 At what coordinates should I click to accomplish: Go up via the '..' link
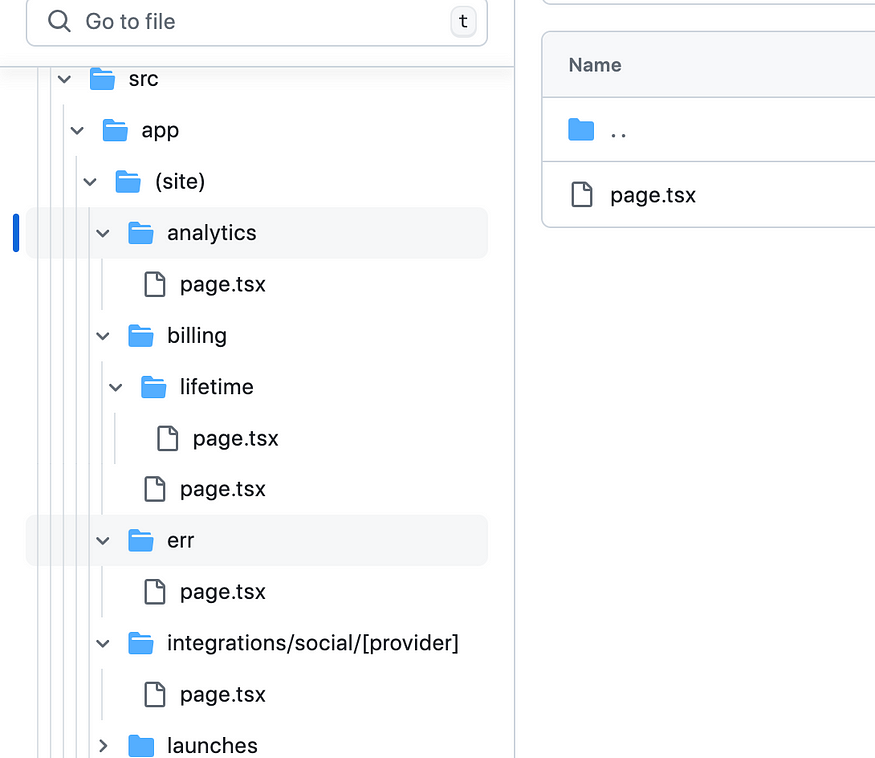618,135
